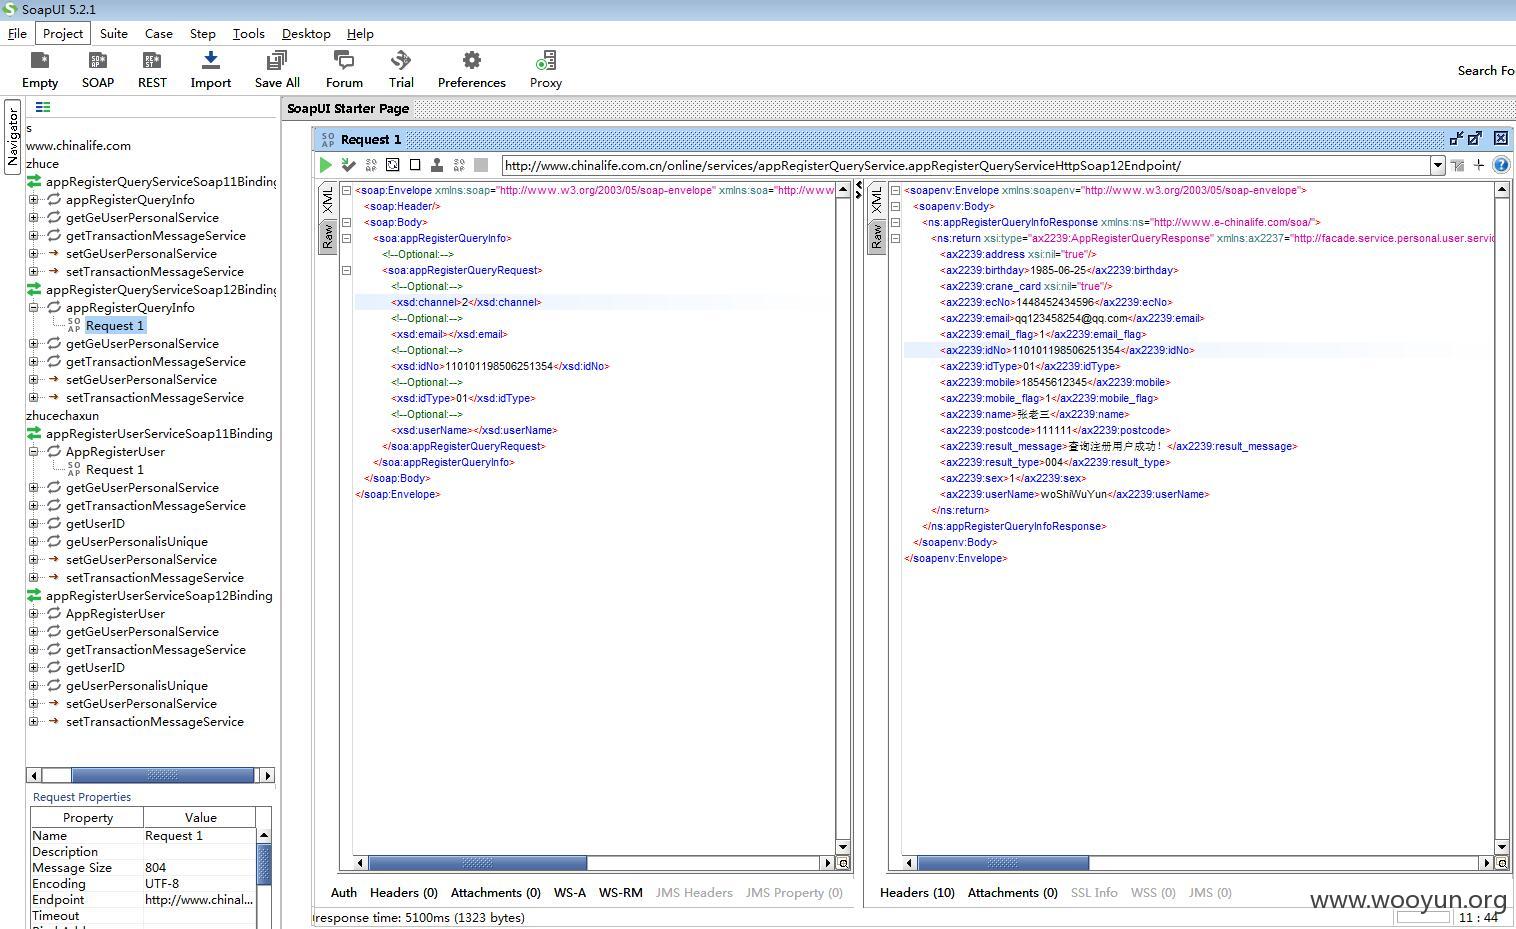
Task: Click the response editor's horizontal scrollbar thumb
Action: [1003, 863]
